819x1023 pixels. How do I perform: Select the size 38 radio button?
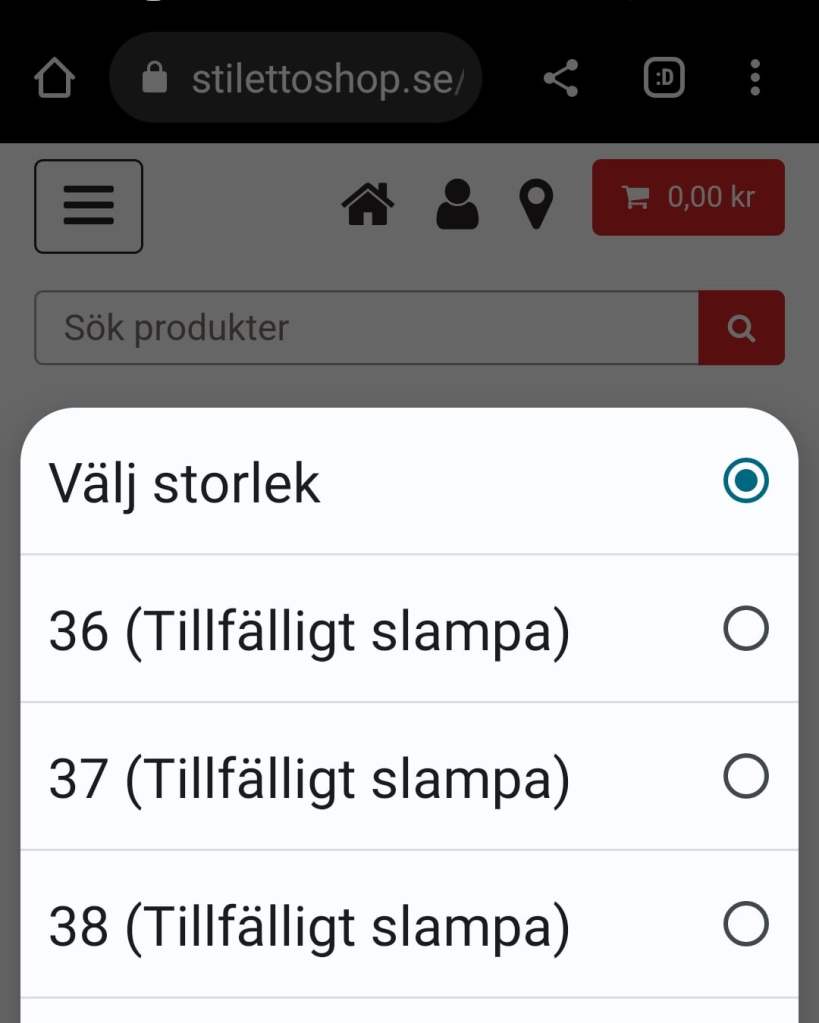click(x=746, y=925)
